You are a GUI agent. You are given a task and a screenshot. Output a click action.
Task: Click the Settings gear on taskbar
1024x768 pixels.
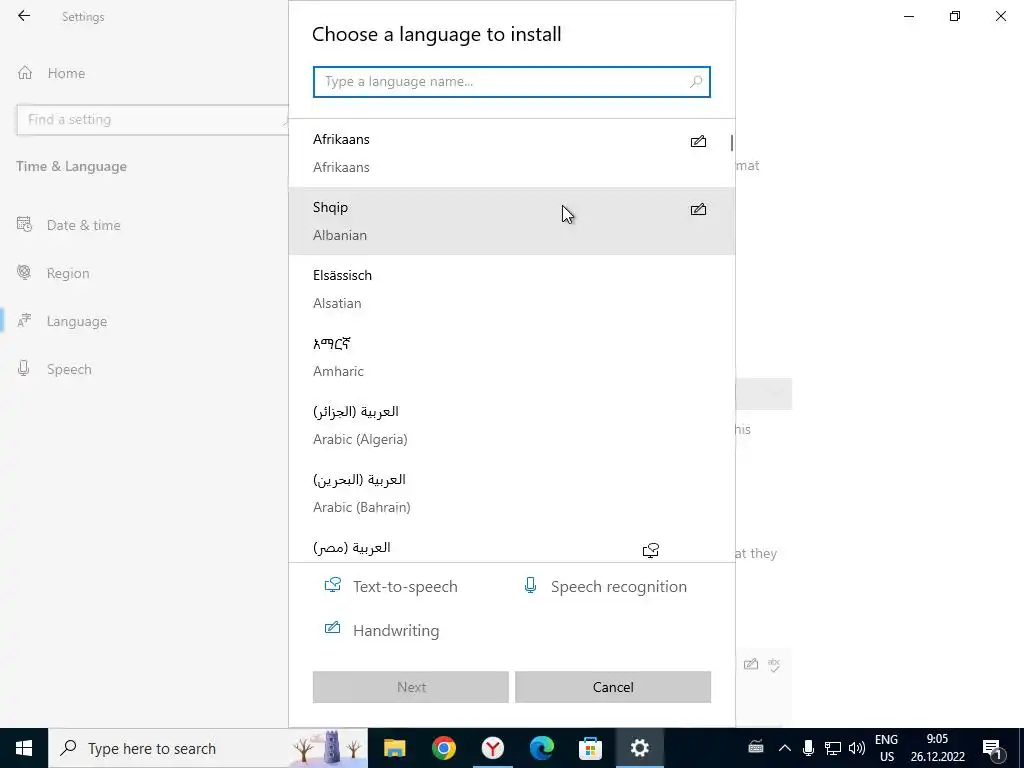tap(639, 748)
